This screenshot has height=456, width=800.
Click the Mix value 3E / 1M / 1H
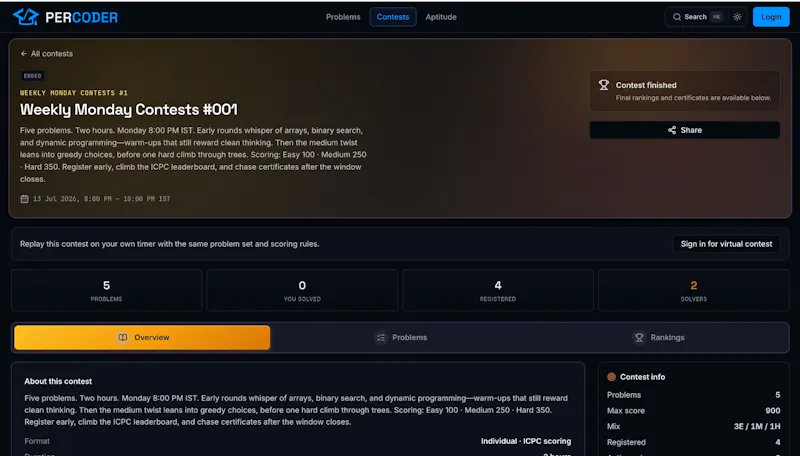(757, 426)
